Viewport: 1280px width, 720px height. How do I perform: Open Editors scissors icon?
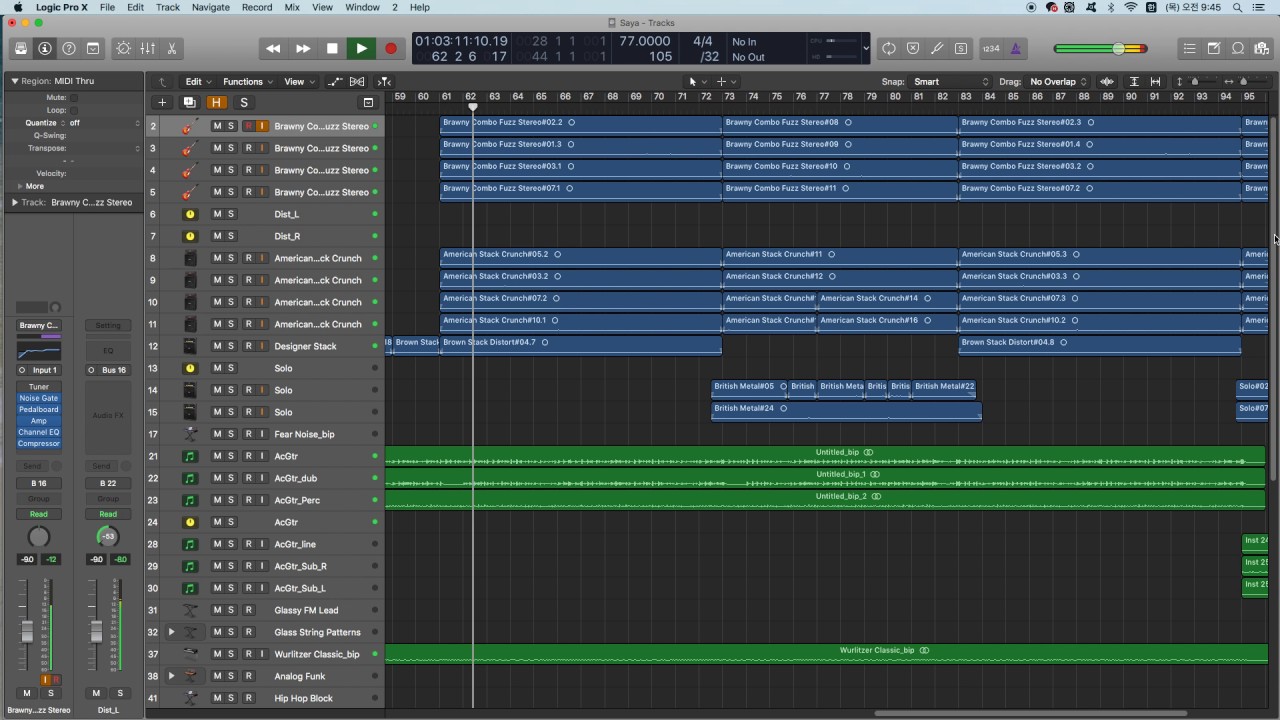click(x=172, y=48)
